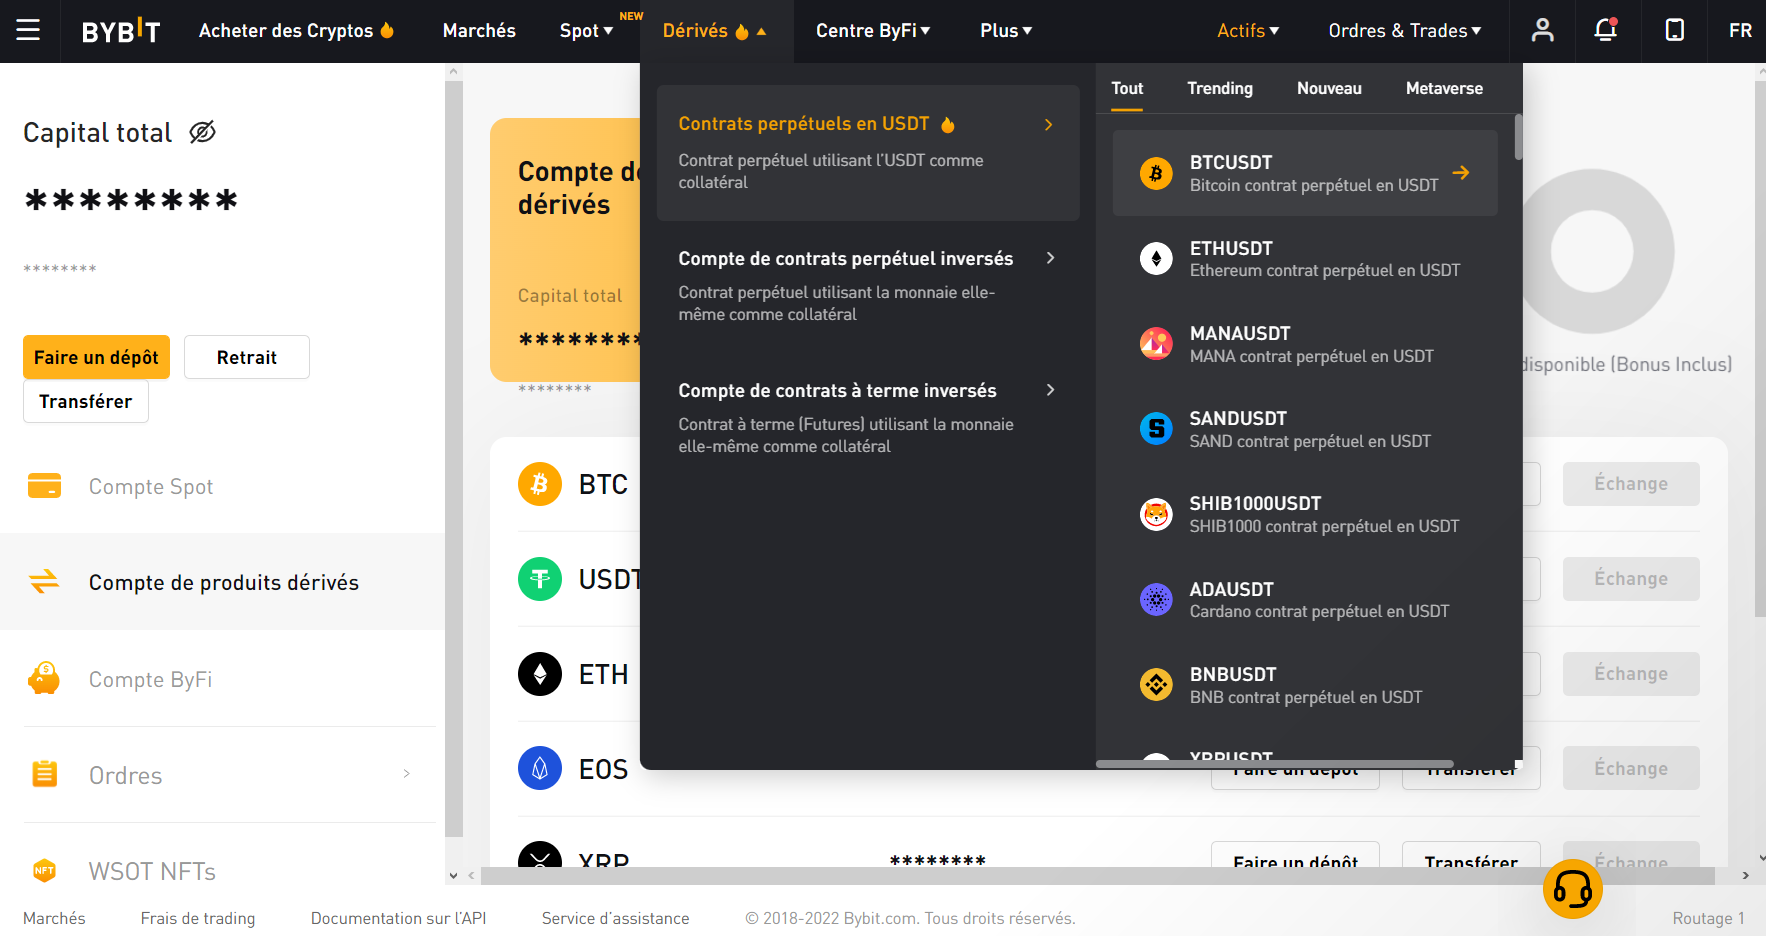Select the Tout tab
Image resolution: width=1766 pixels, height=936 pixels.
coord(1127,88)
